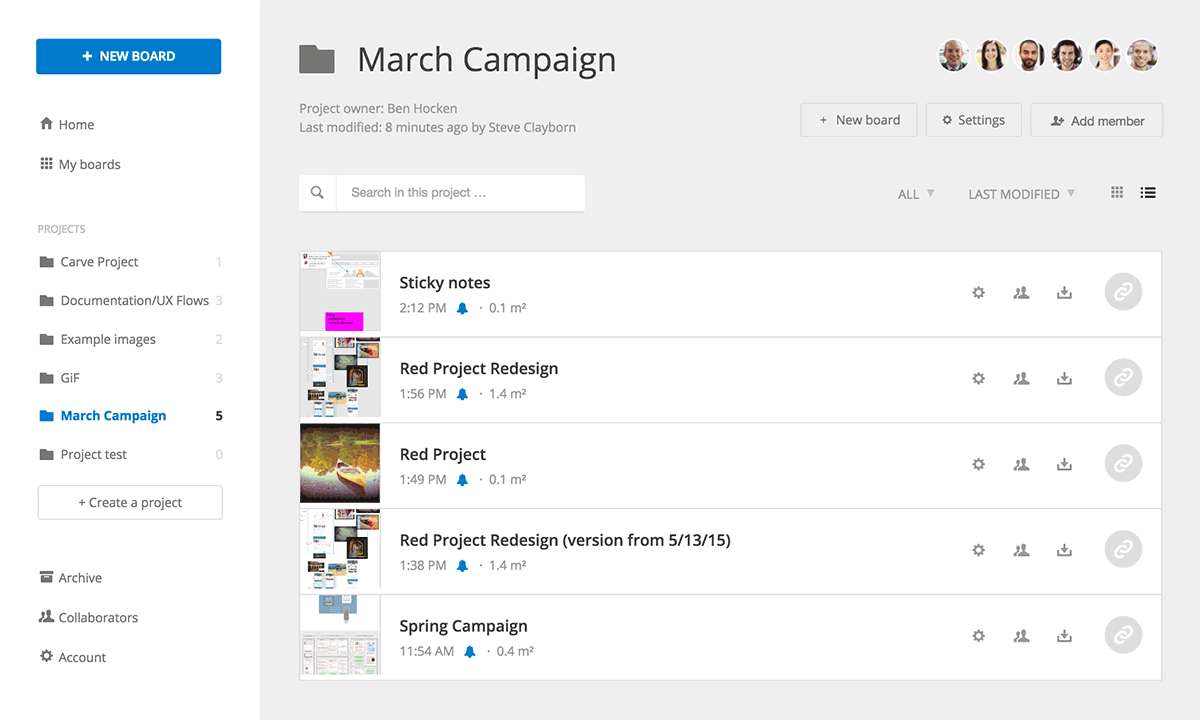Click the first member avatar
Screen dimensions: 1200x720
tap(954, 56)
